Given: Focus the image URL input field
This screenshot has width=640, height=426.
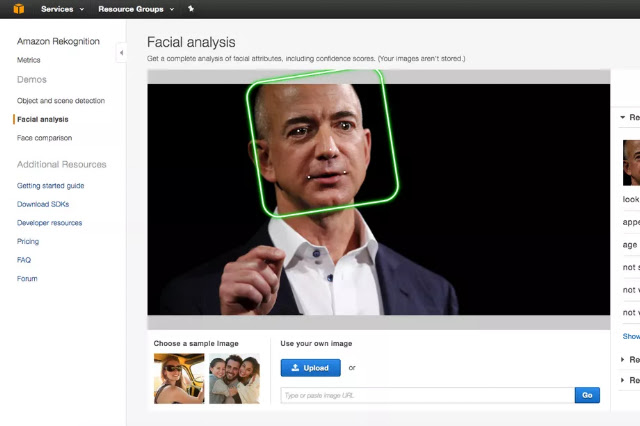Looking at the screenshot, I should (x=427, y=395).
